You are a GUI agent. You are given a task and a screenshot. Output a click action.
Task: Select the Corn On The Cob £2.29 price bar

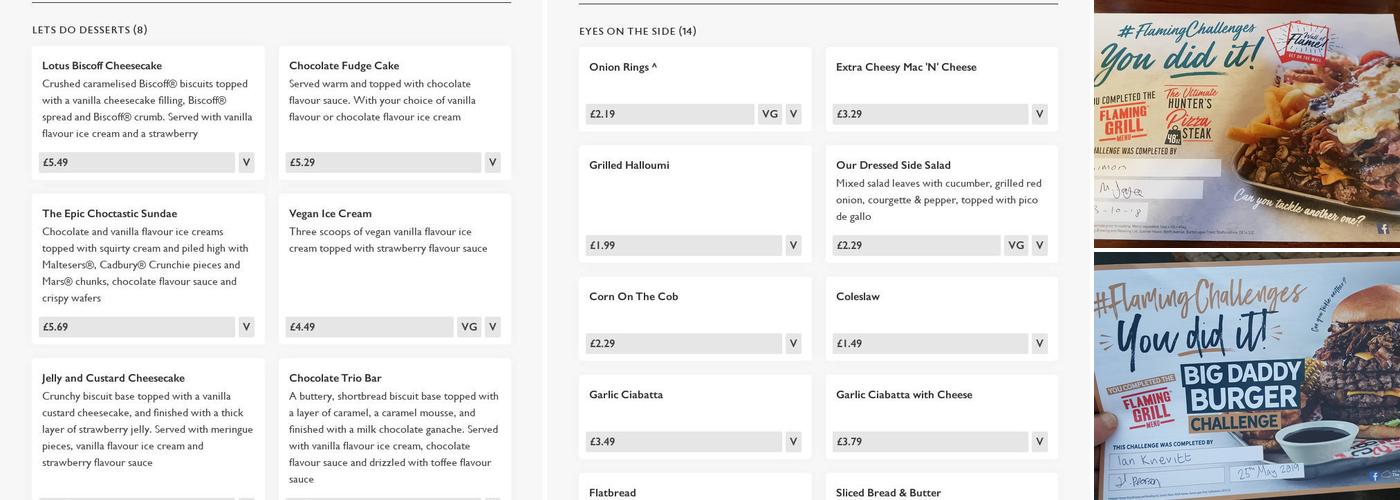click(x=684, y=343)
